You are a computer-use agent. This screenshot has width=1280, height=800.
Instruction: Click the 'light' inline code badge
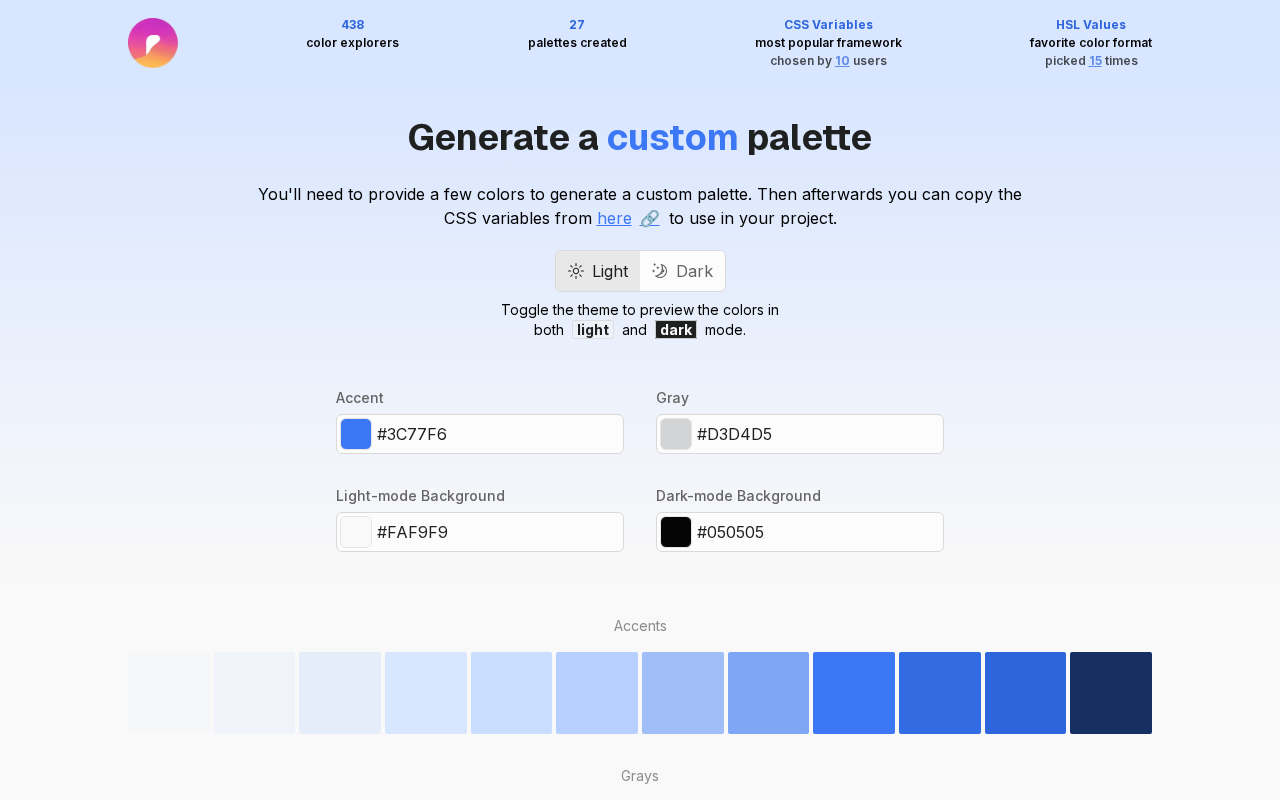(x=593, y=330)
